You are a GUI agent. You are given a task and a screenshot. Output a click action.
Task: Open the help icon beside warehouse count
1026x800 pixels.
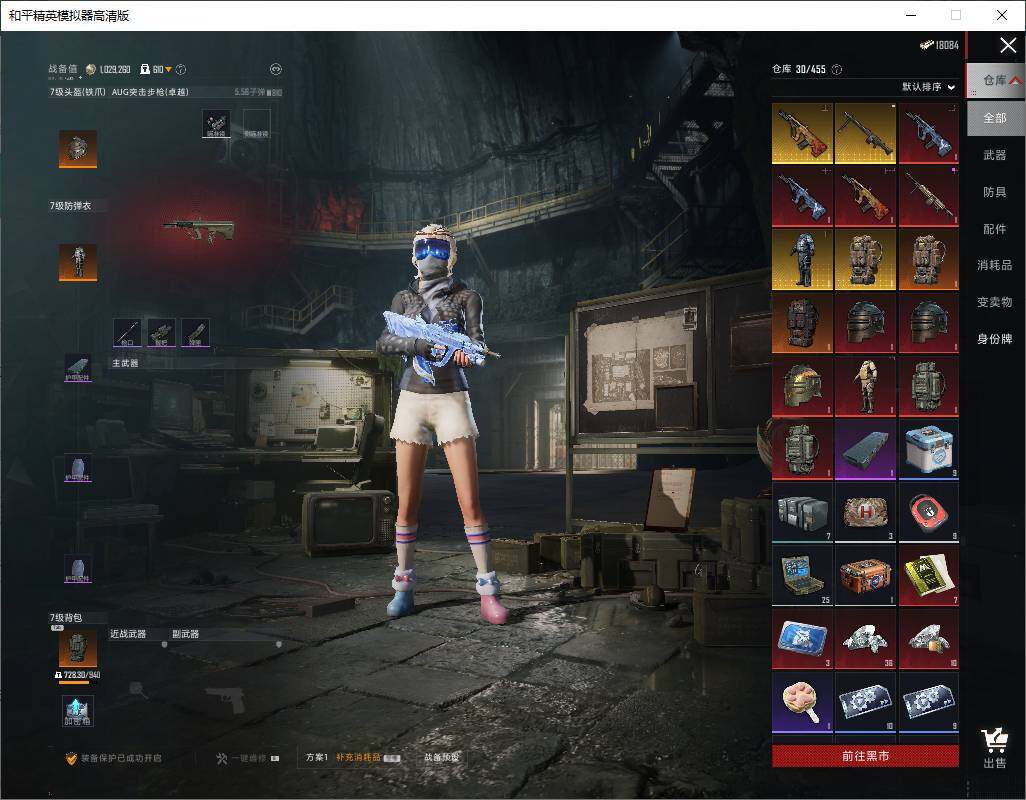[x=836, y=69]
